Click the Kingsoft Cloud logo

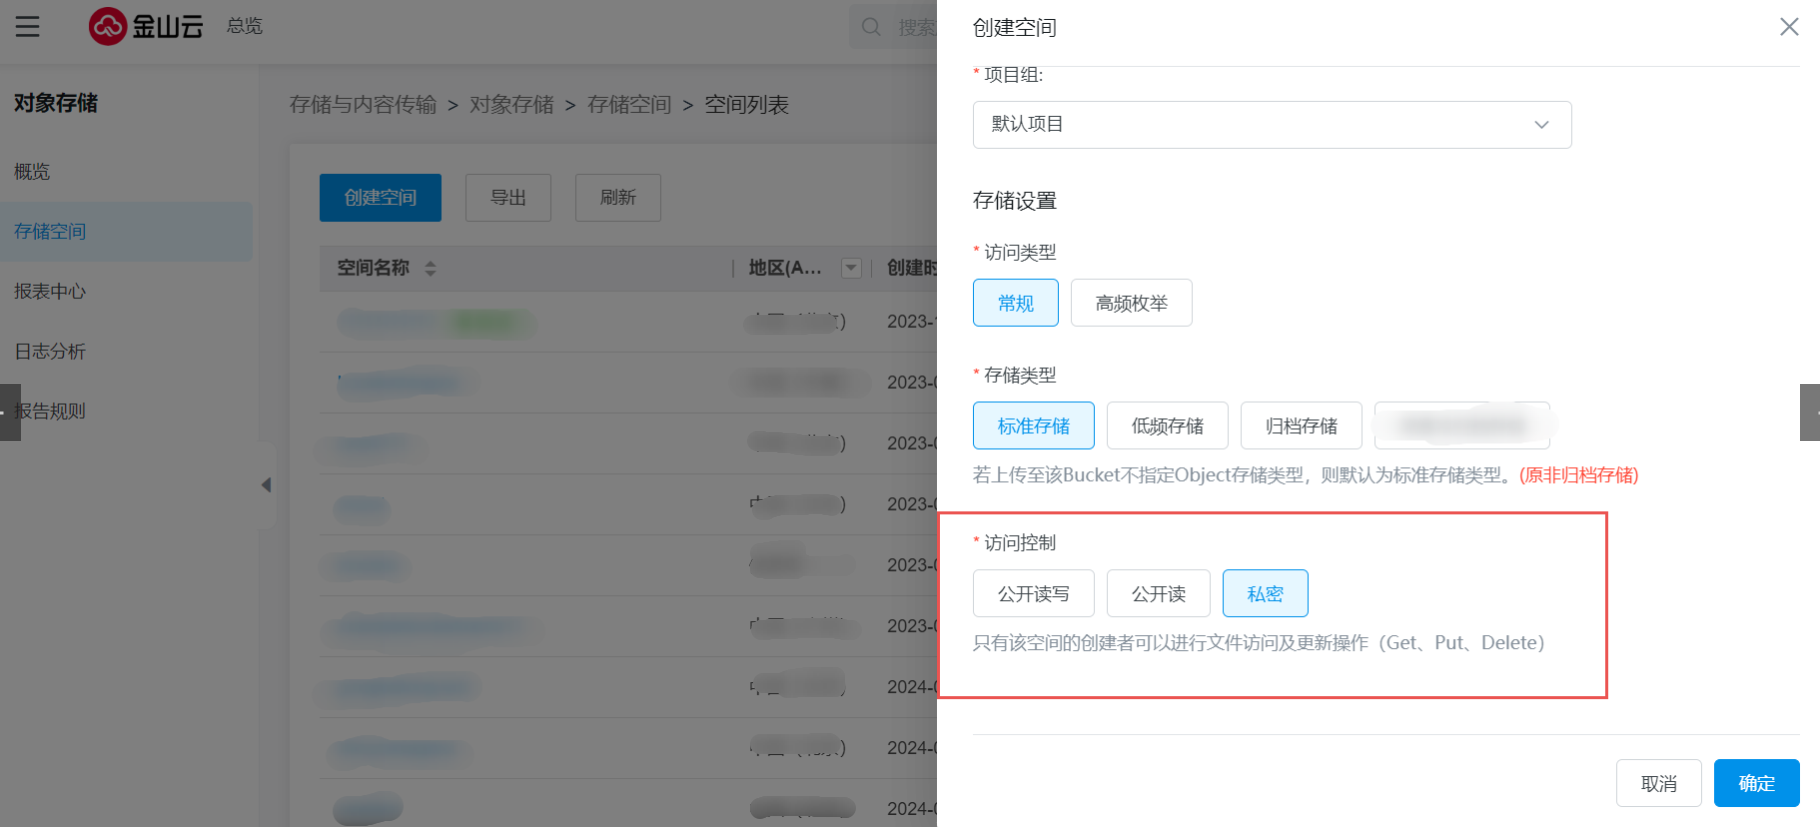(x=146, y=26)
